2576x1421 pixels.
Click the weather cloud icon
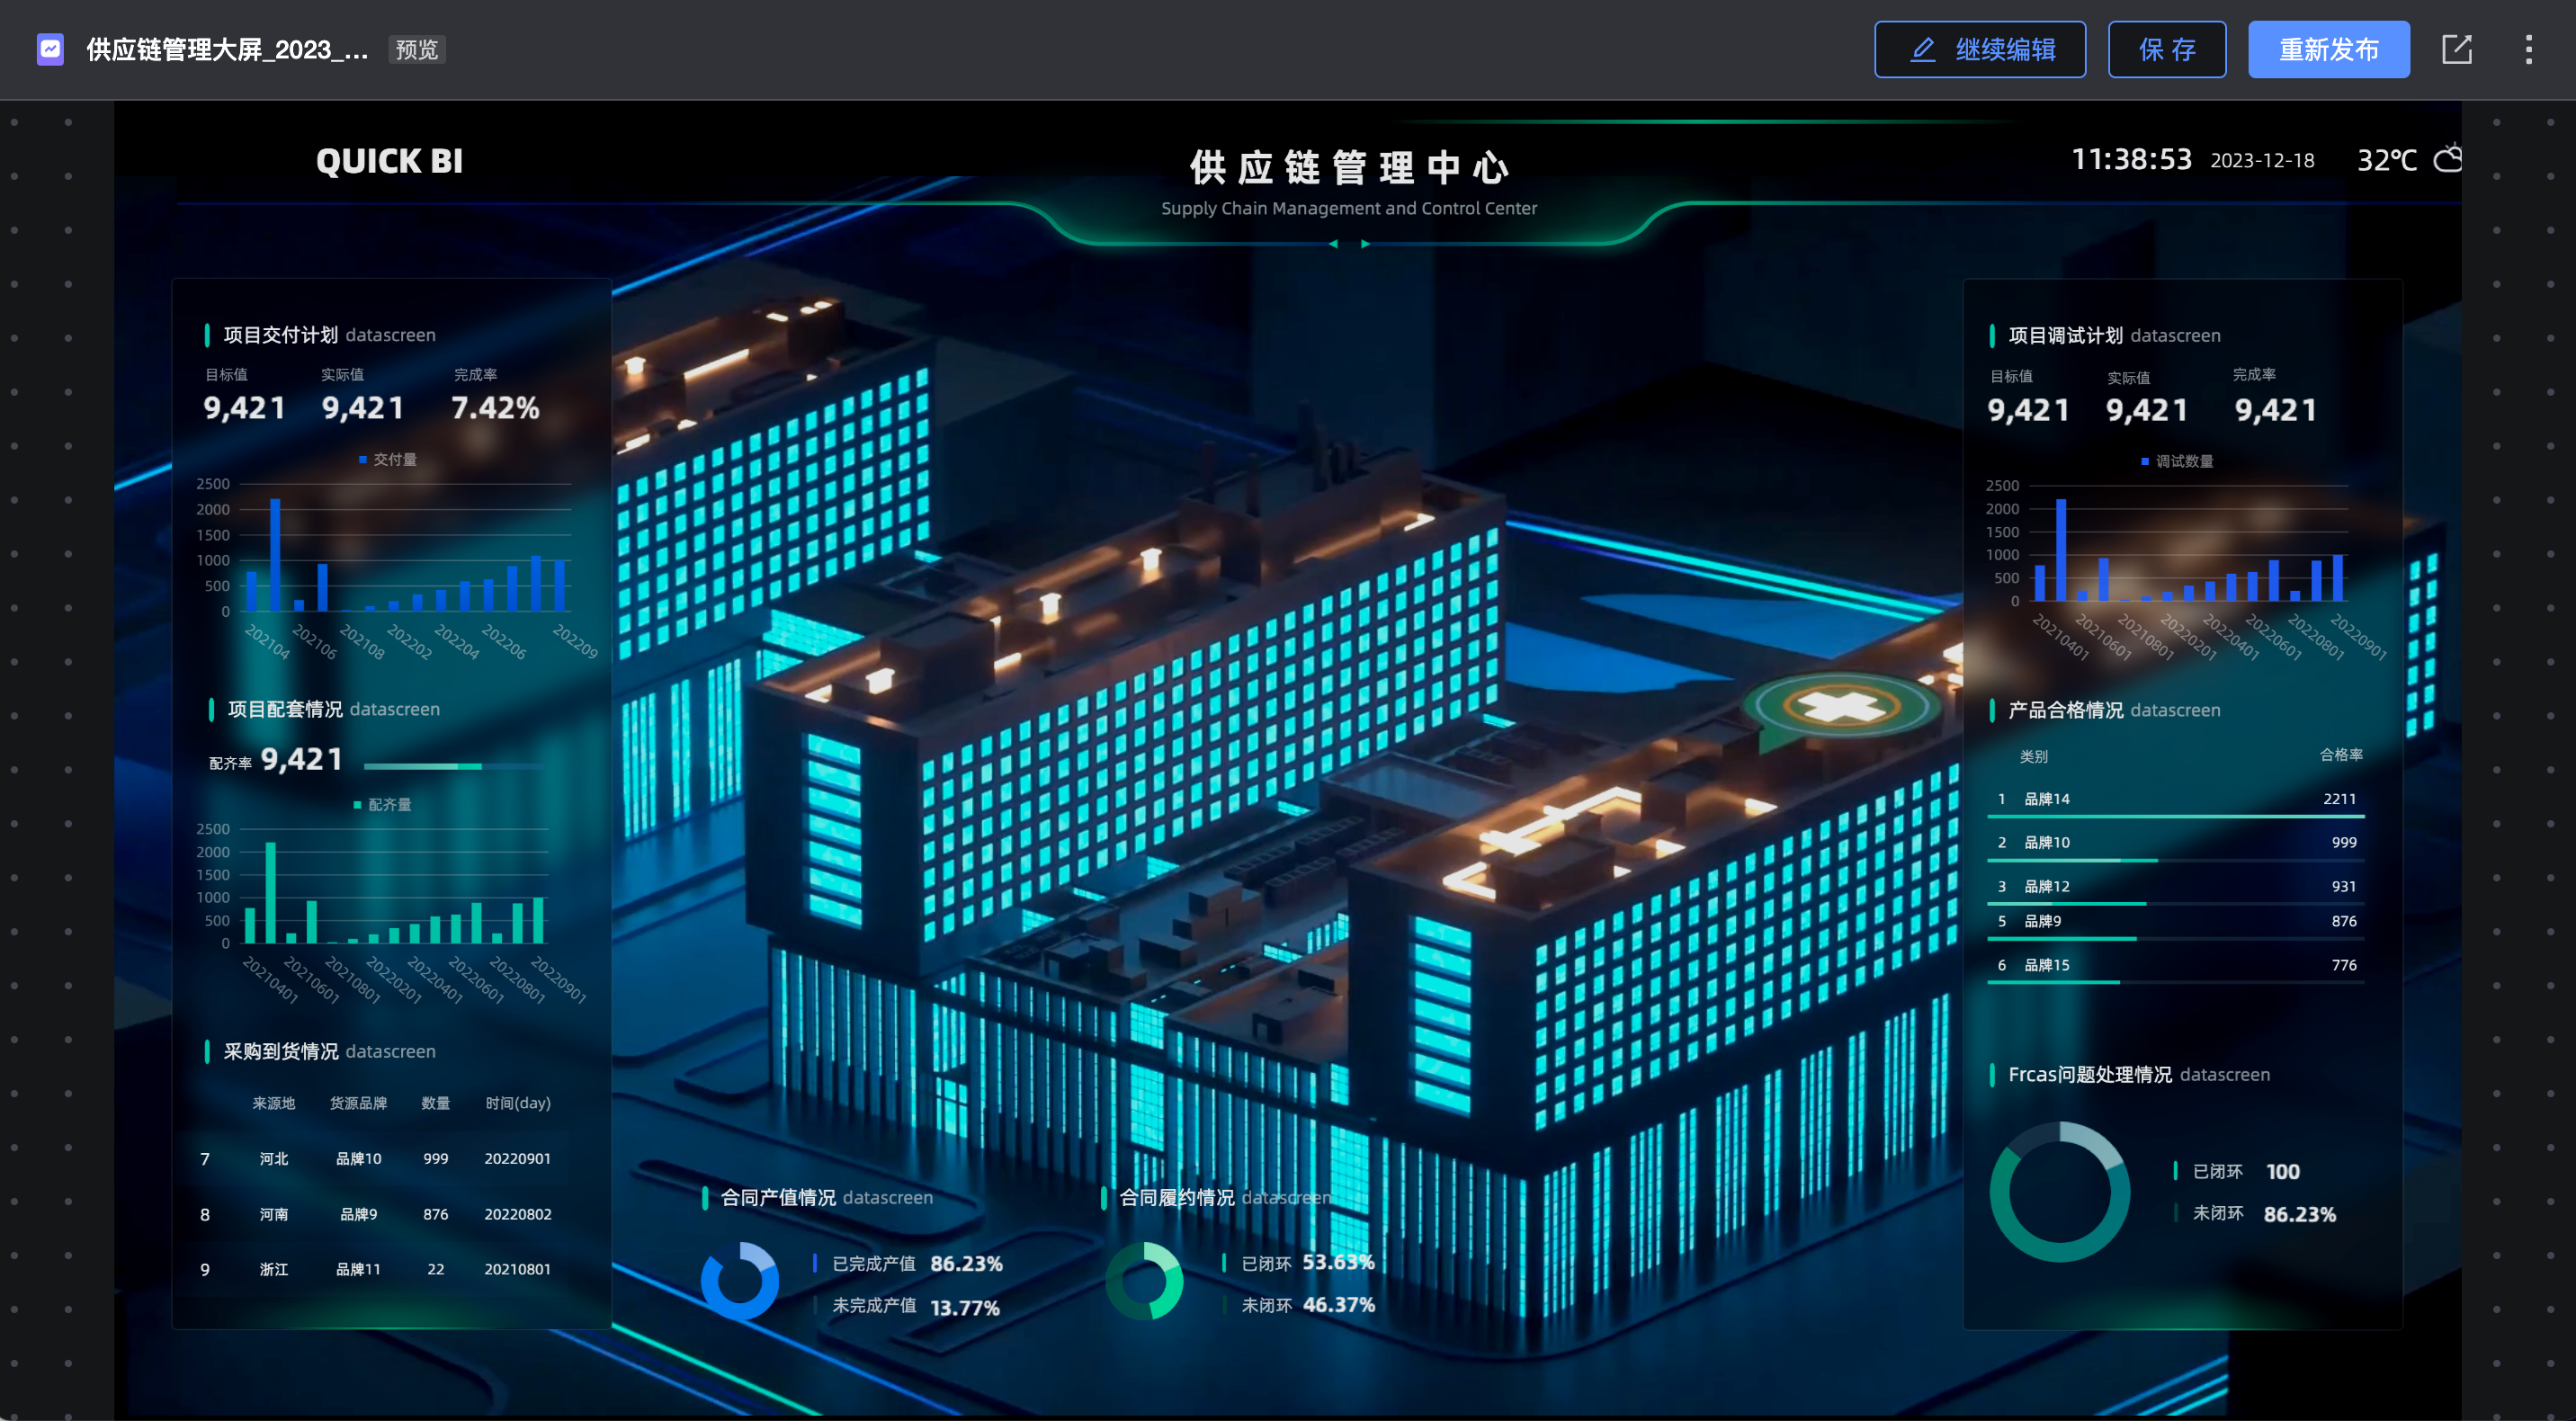(2447, 158)
